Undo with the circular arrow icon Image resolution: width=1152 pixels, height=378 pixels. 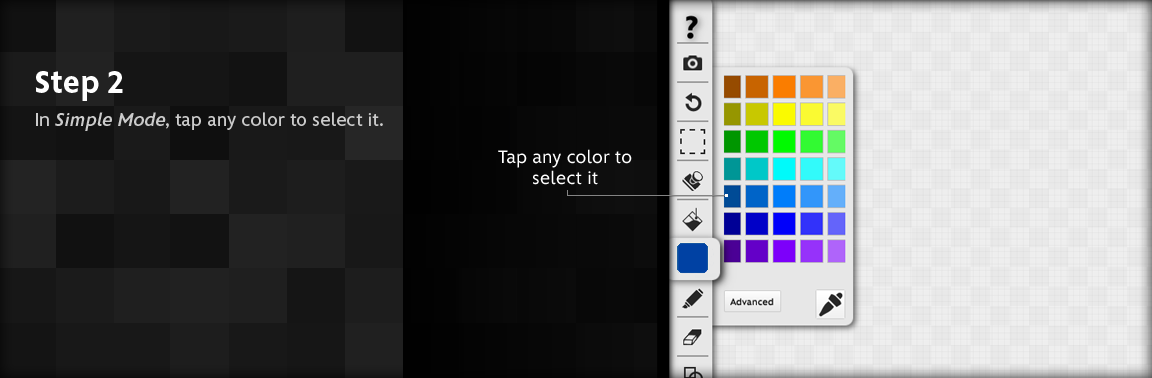pyautogui.click(x=692, y=102)
